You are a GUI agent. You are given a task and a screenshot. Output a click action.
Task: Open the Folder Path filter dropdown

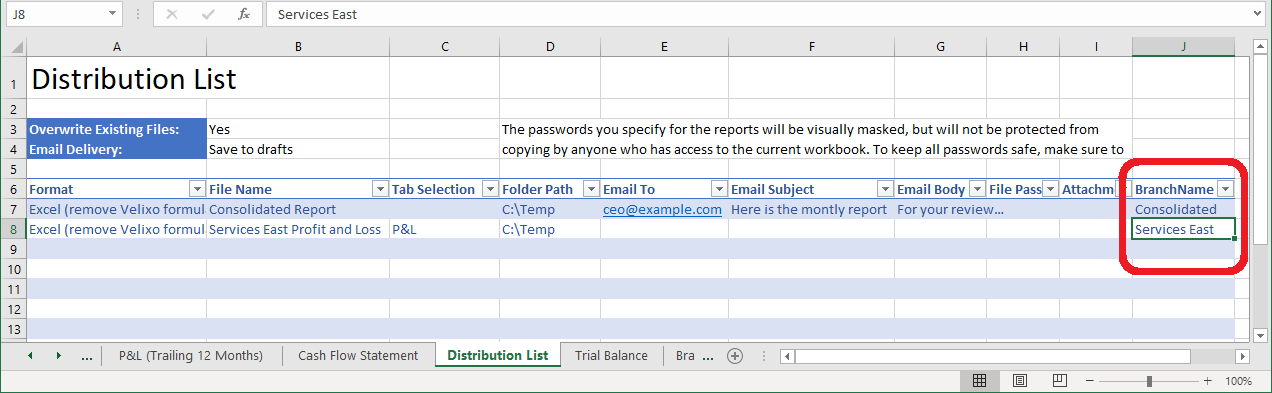591,189
